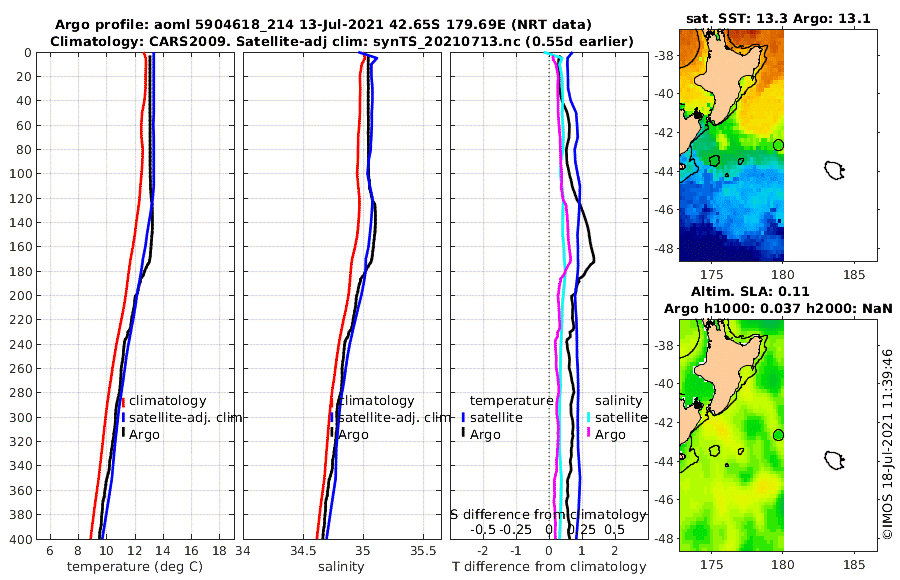Click 'S difference from climatology' label
This screenshot has width=900, height=580.
(x=548, y=515)
